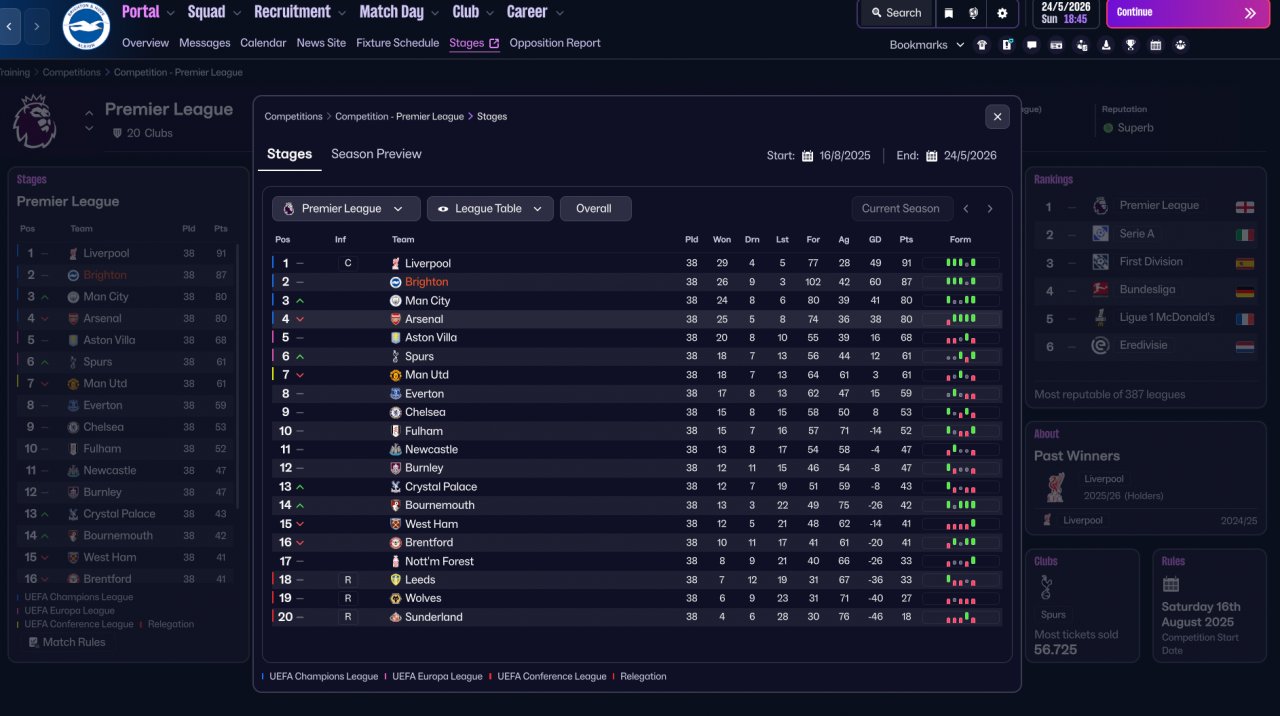
Task: Click the trophy bookmark shortcut icon
Action: tap(1131, 45)
